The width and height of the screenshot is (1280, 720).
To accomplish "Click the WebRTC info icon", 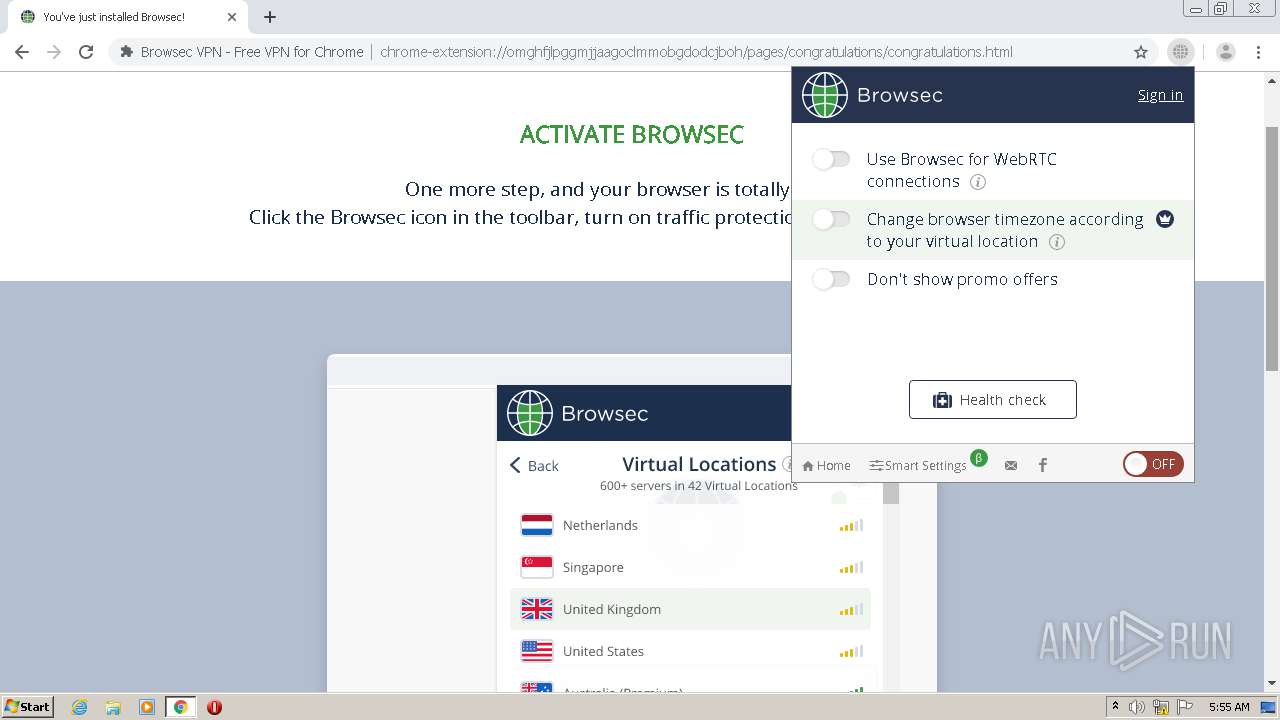I will tap(978, 182).
